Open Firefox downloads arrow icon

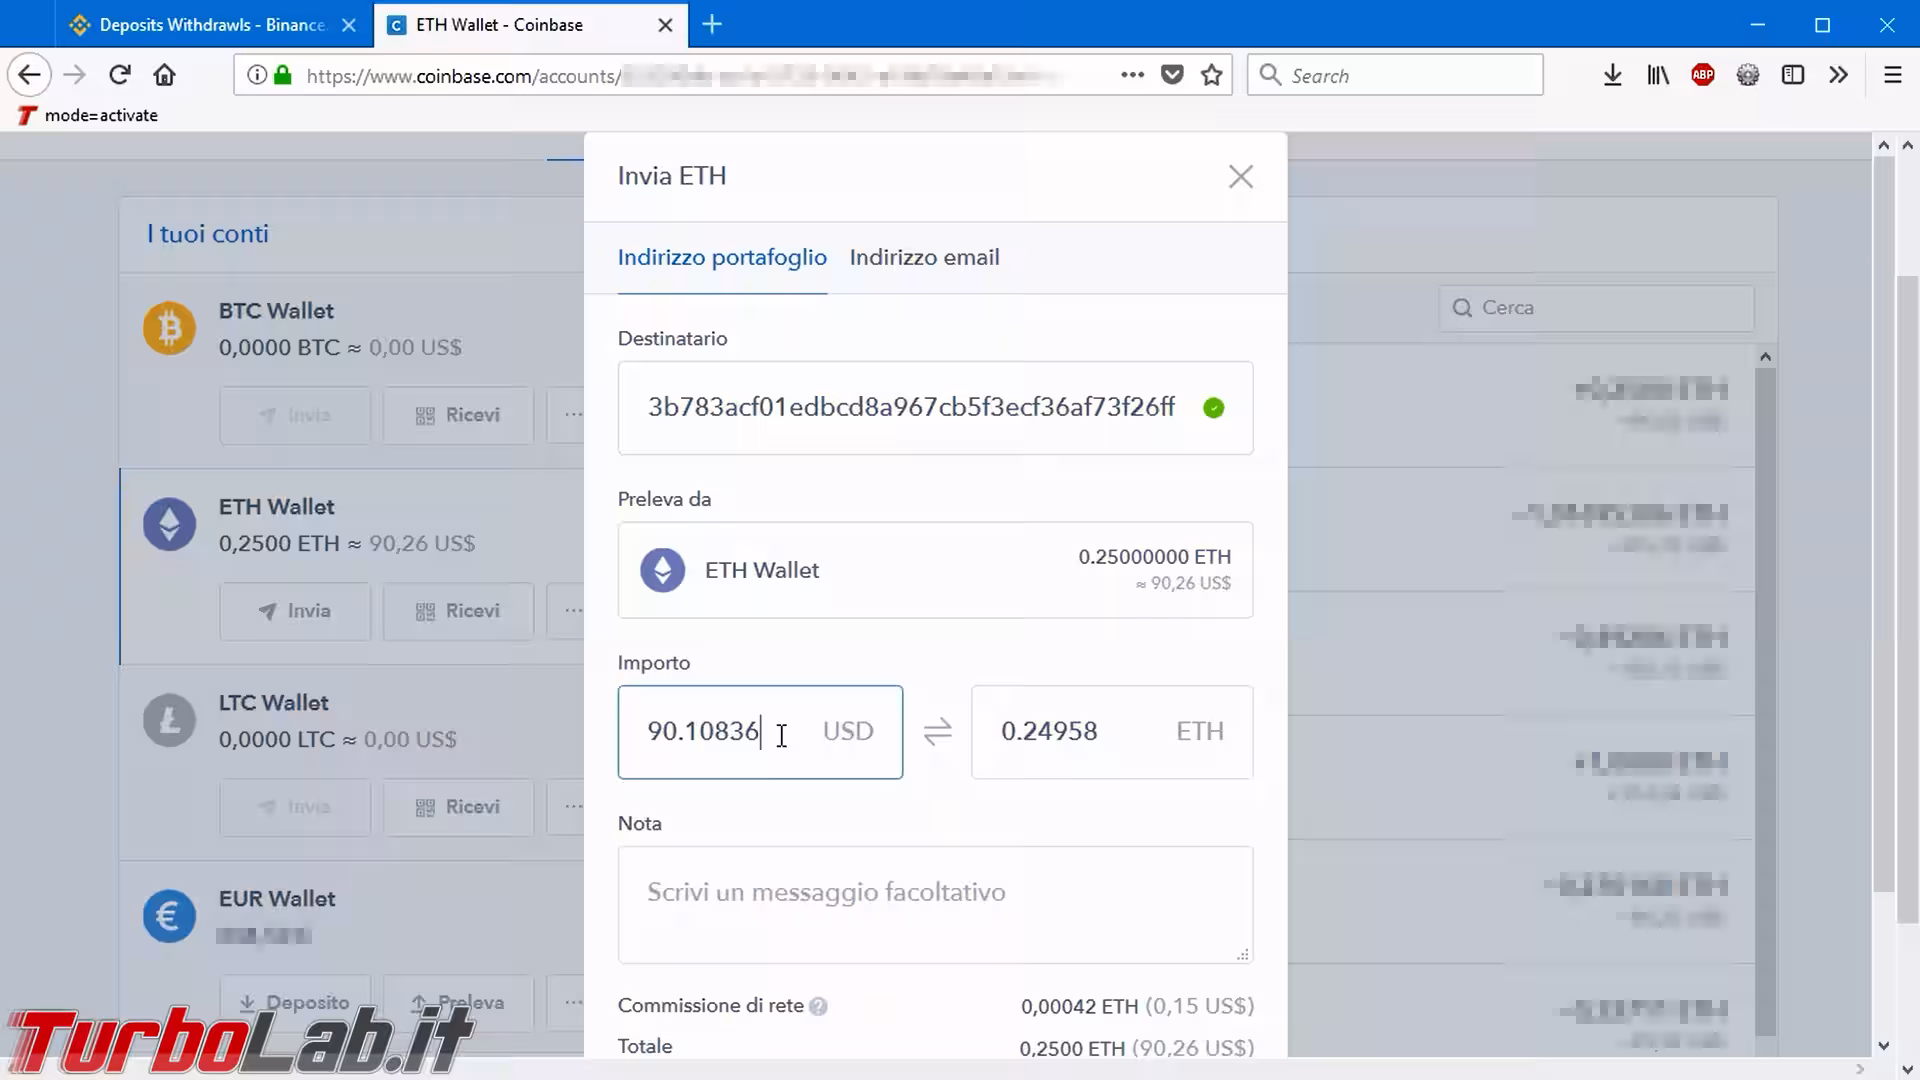coord(1612,75)
